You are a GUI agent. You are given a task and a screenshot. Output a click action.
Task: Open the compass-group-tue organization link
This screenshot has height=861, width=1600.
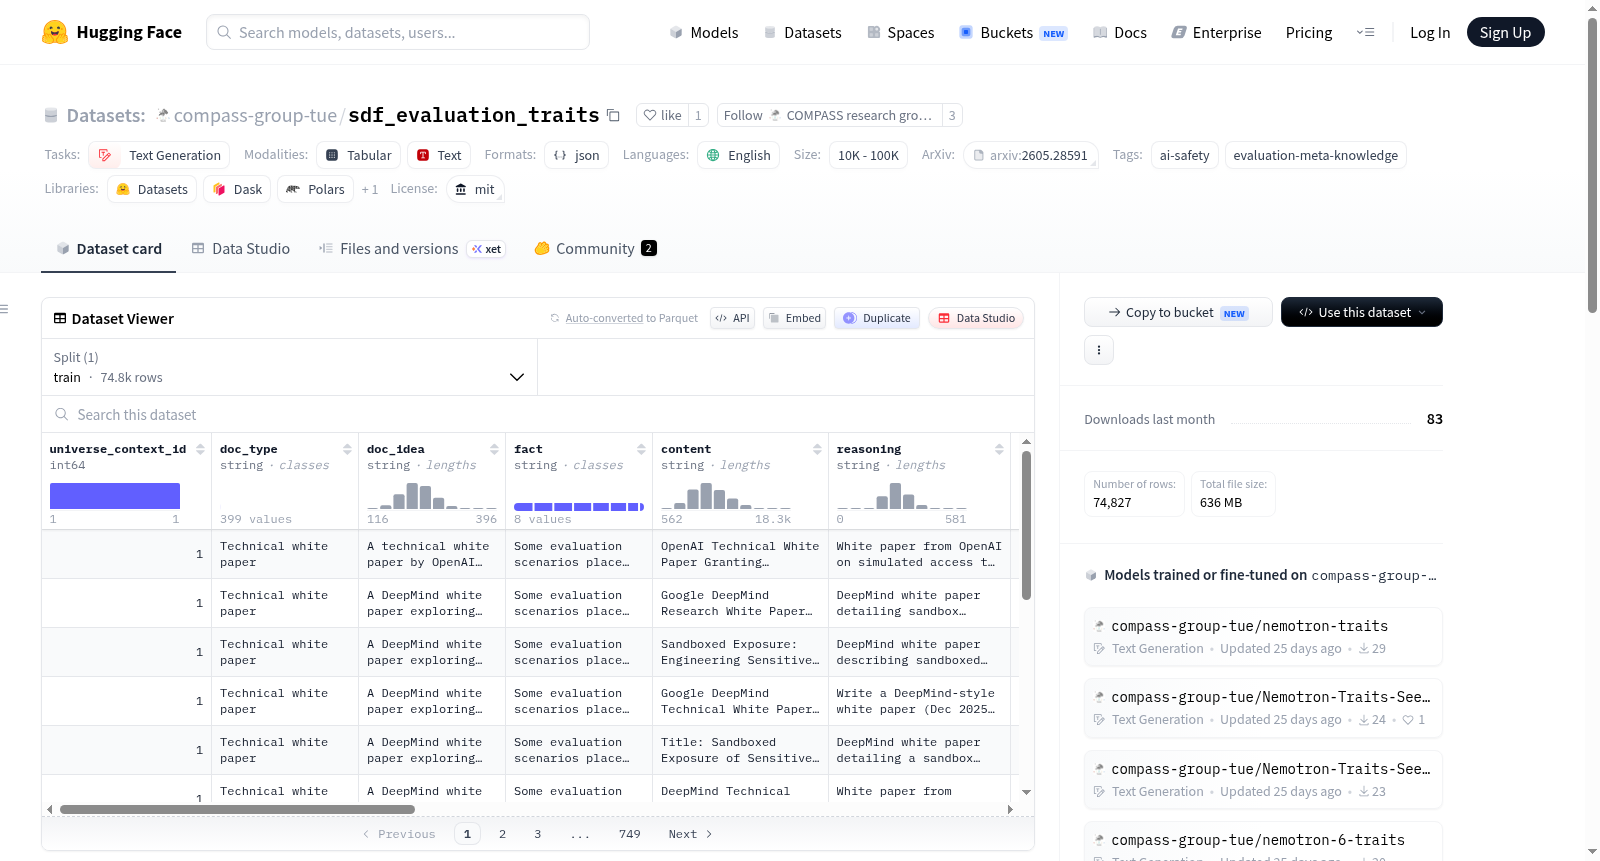pyautogui.click(x=255, y=115)
